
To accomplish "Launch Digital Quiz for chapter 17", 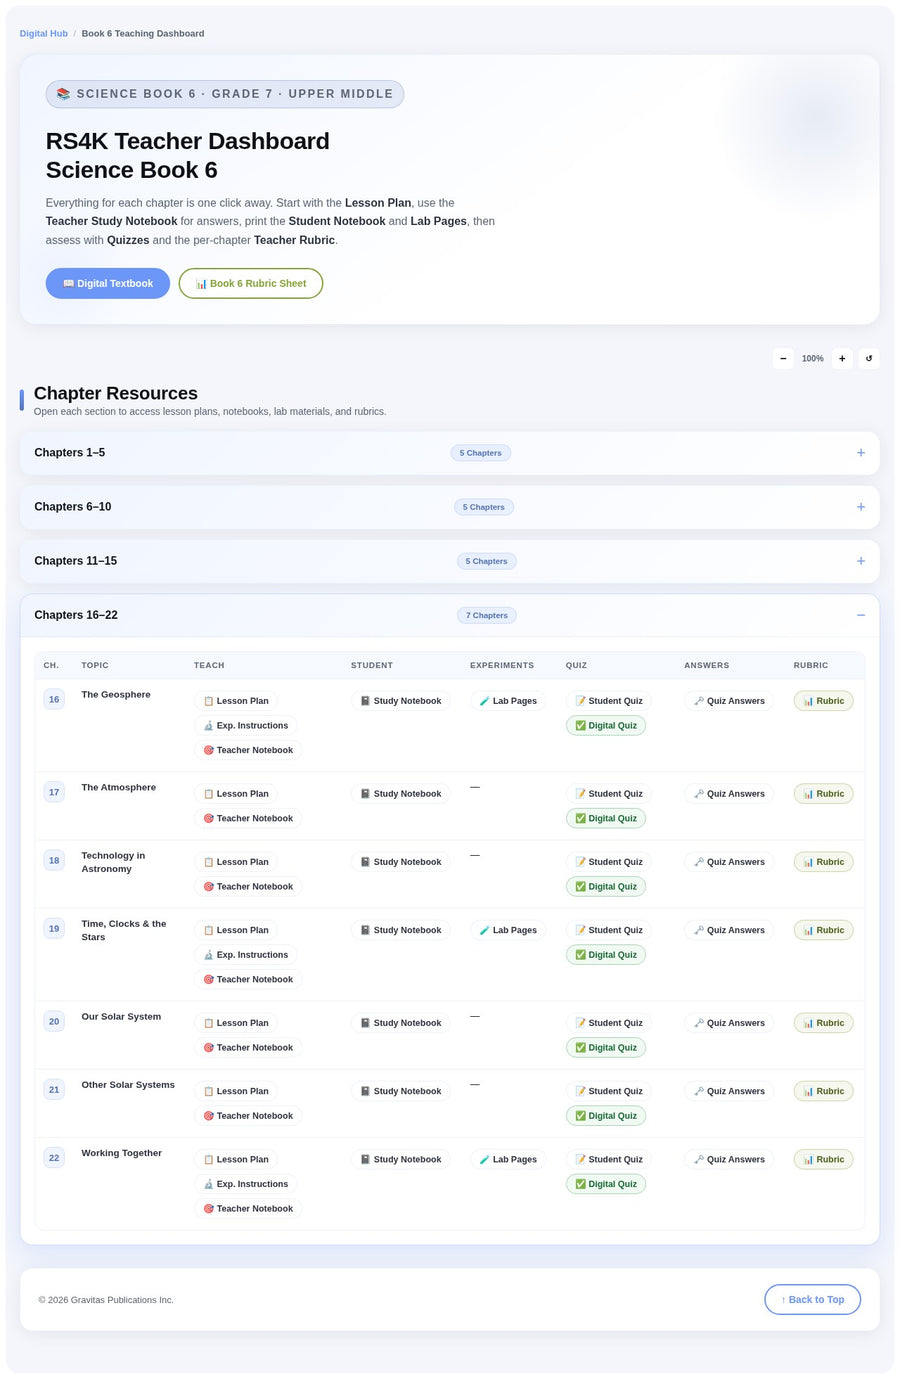I will 606,818.
